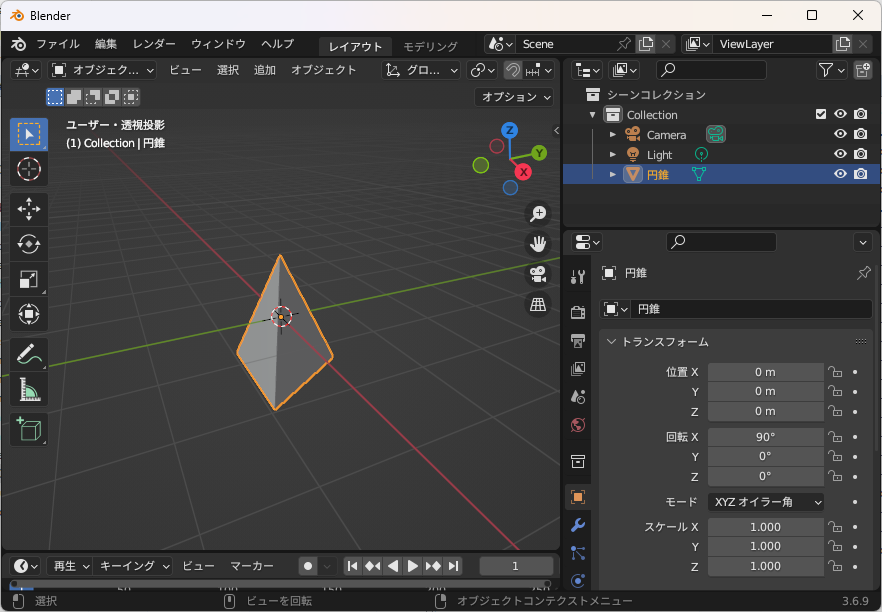Toggle lock on 回転 X

(835, 436)
